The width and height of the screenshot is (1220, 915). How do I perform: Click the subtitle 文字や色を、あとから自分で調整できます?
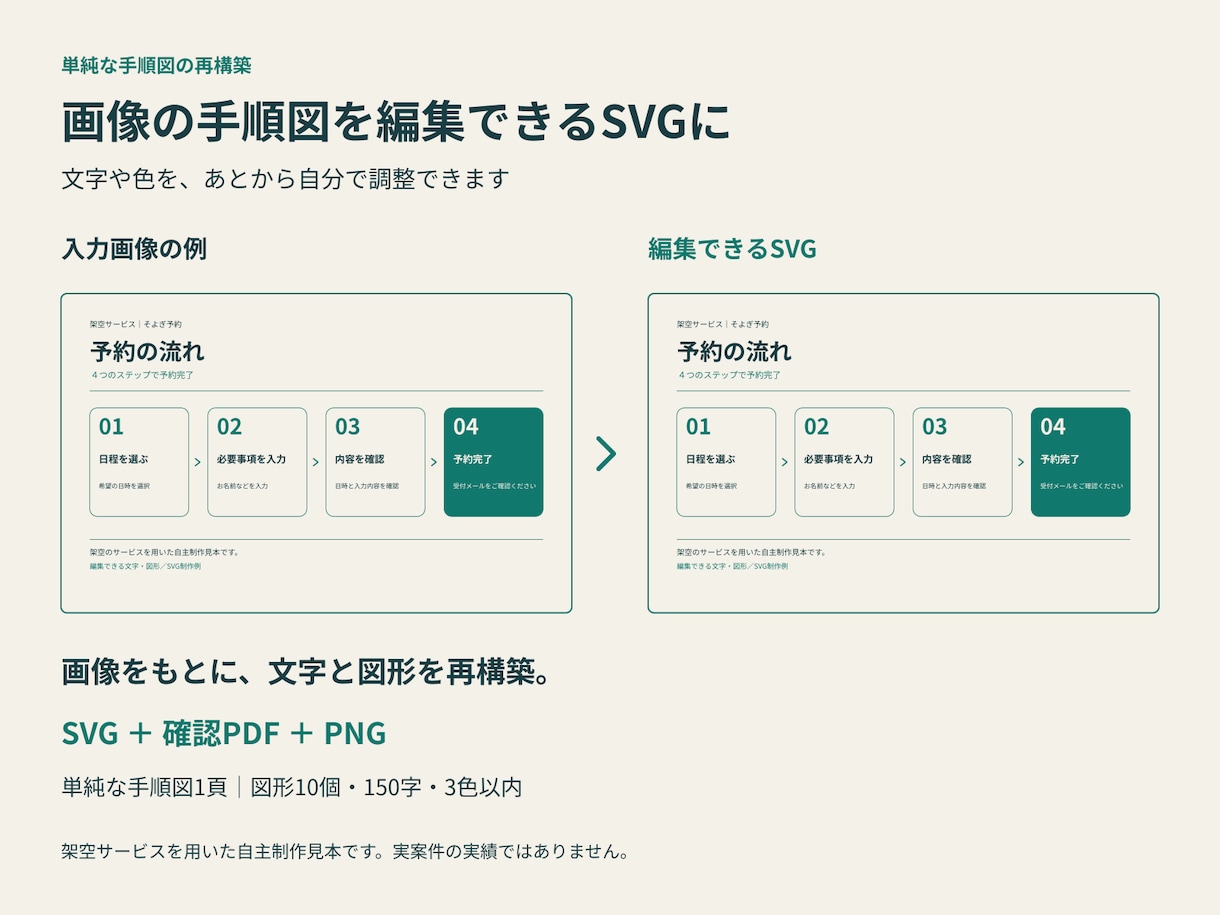[x=286, y=179]
